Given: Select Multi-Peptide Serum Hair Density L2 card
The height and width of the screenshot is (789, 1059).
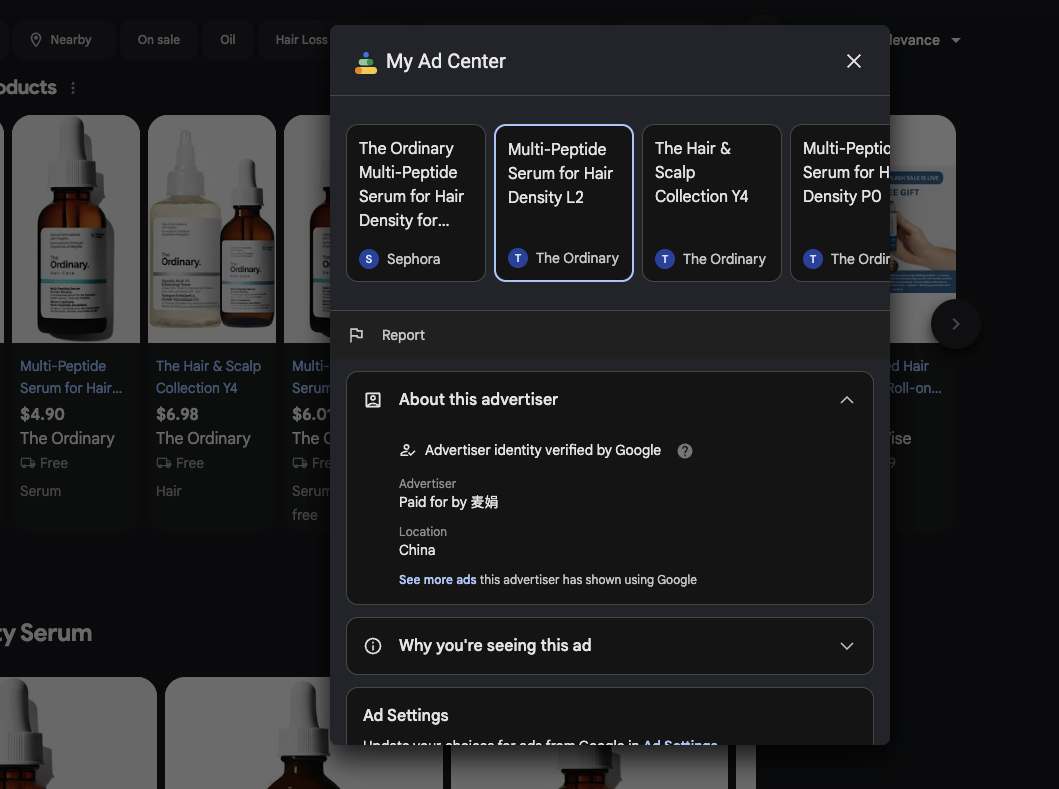Looking at the screenshot, I should coord(564,203).
